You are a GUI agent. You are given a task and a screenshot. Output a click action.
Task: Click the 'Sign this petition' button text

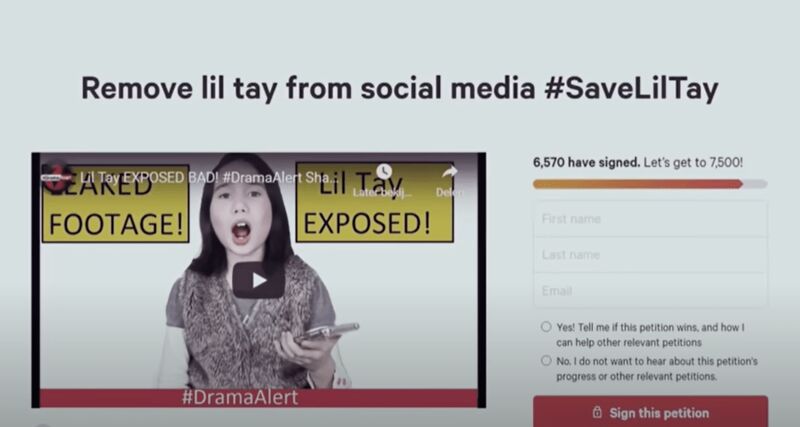click(659, 413)
